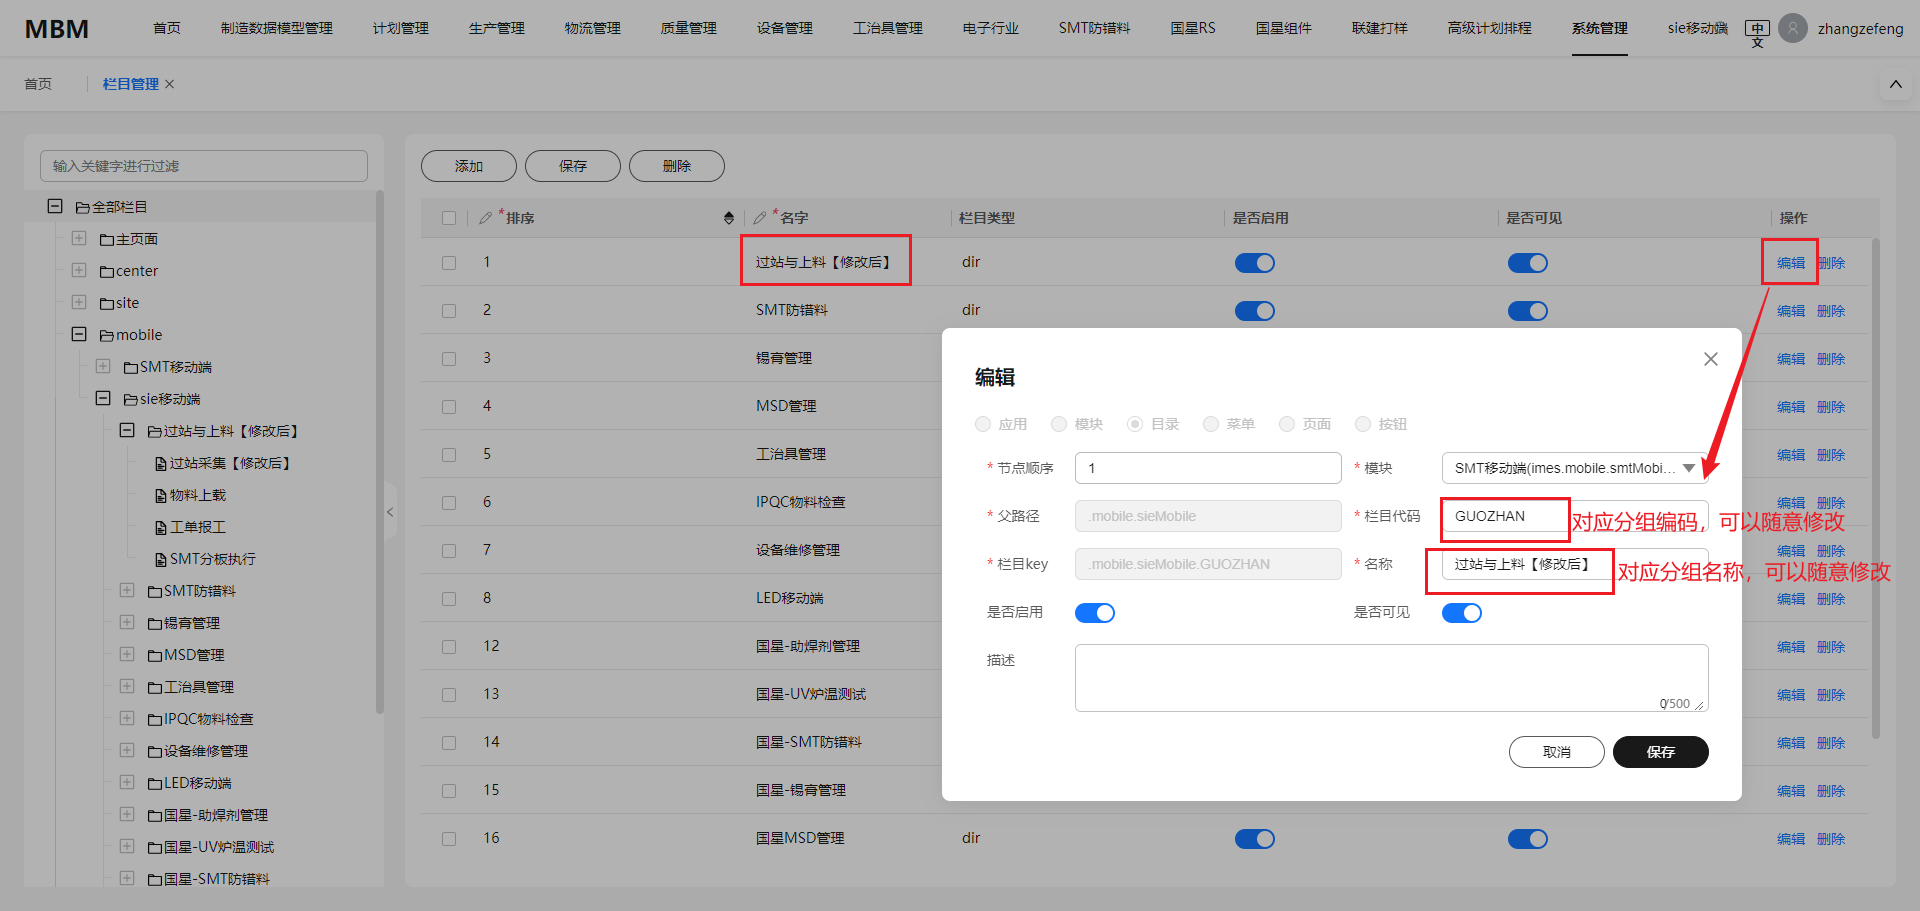Collapse the header with the chevron-up icon
Image resolution: width=1920 pixels, height=911 pixels.
[x=1895, y=85]
